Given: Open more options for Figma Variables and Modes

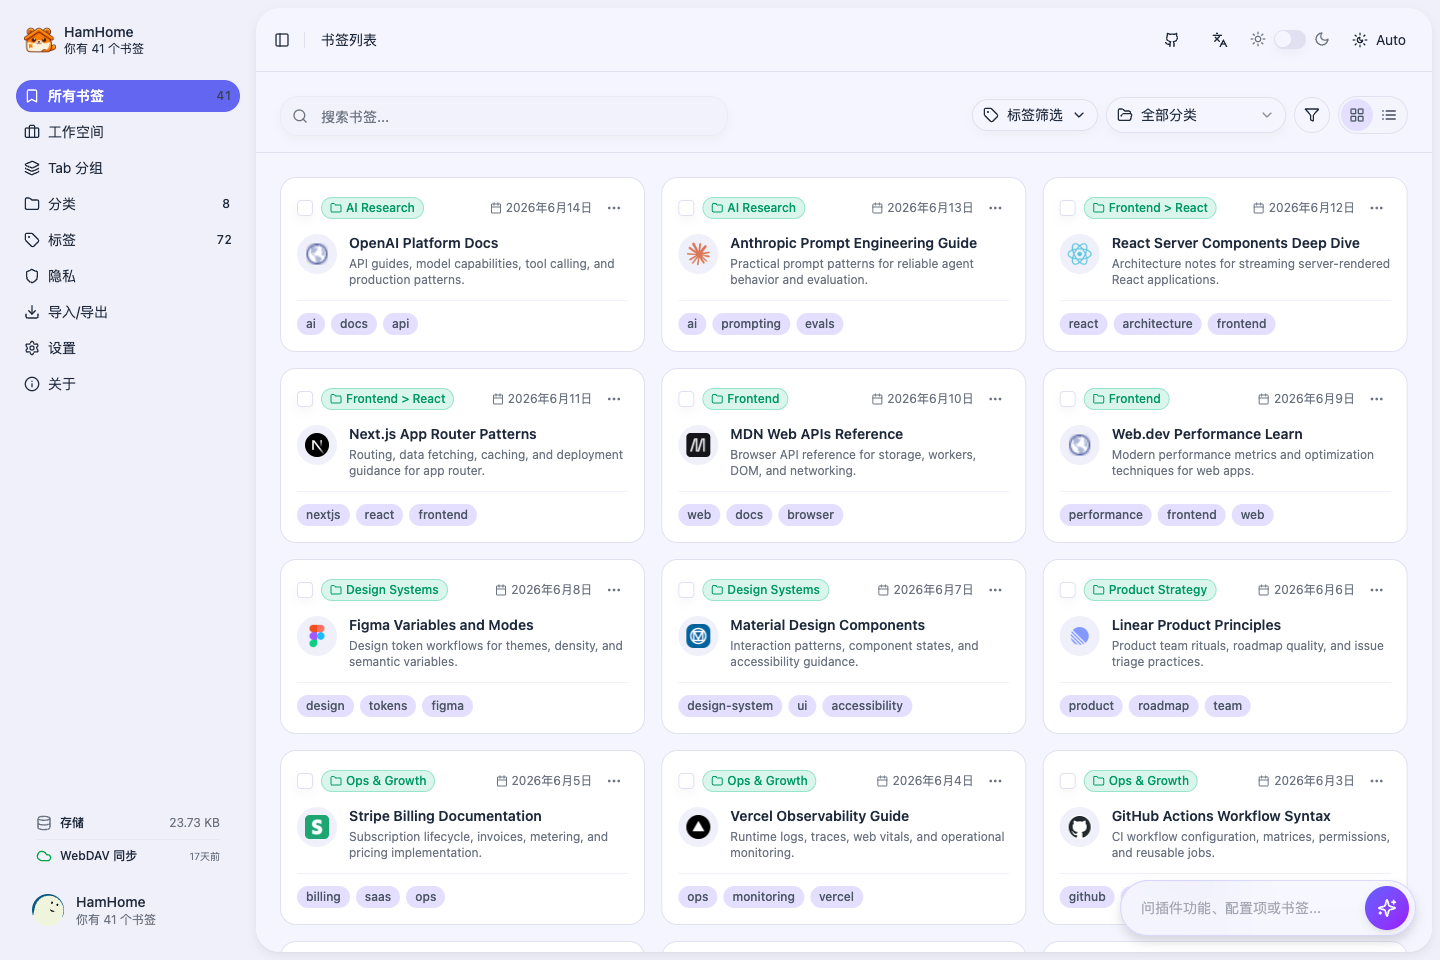Looking at the screenshot, I should 614,590.
